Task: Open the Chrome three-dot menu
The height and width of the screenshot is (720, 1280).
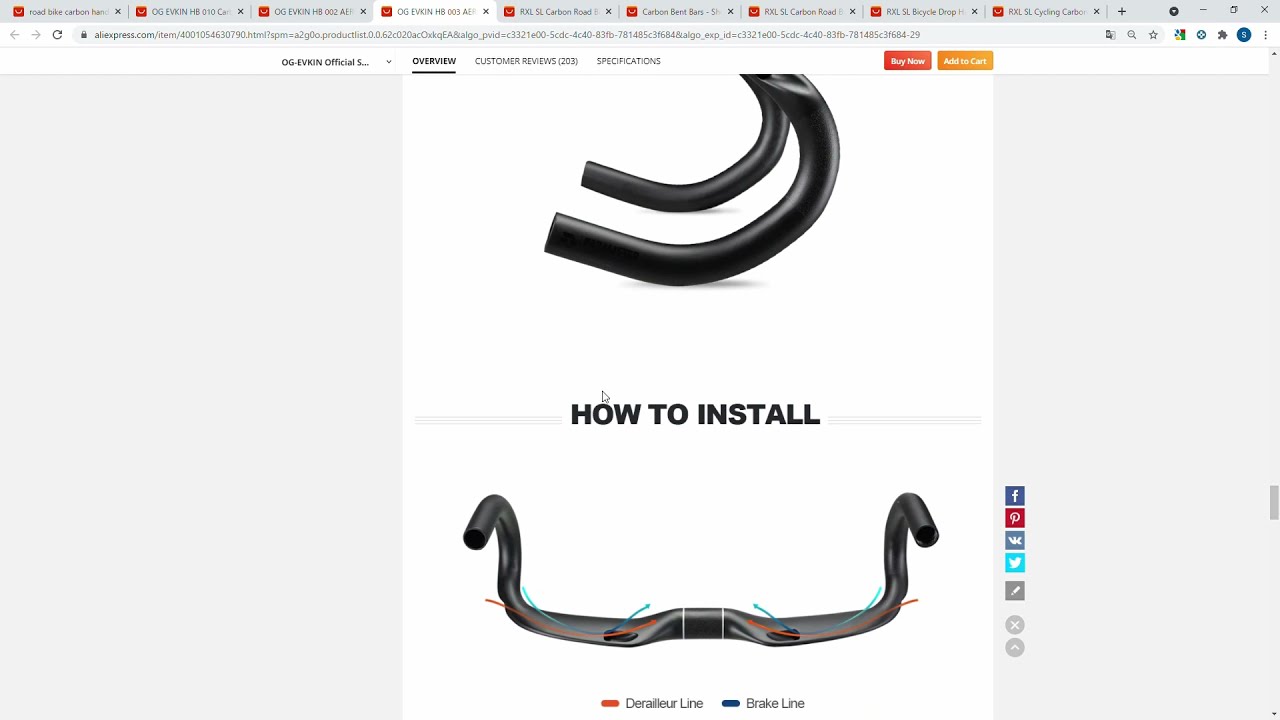Action: [1265, 35]
